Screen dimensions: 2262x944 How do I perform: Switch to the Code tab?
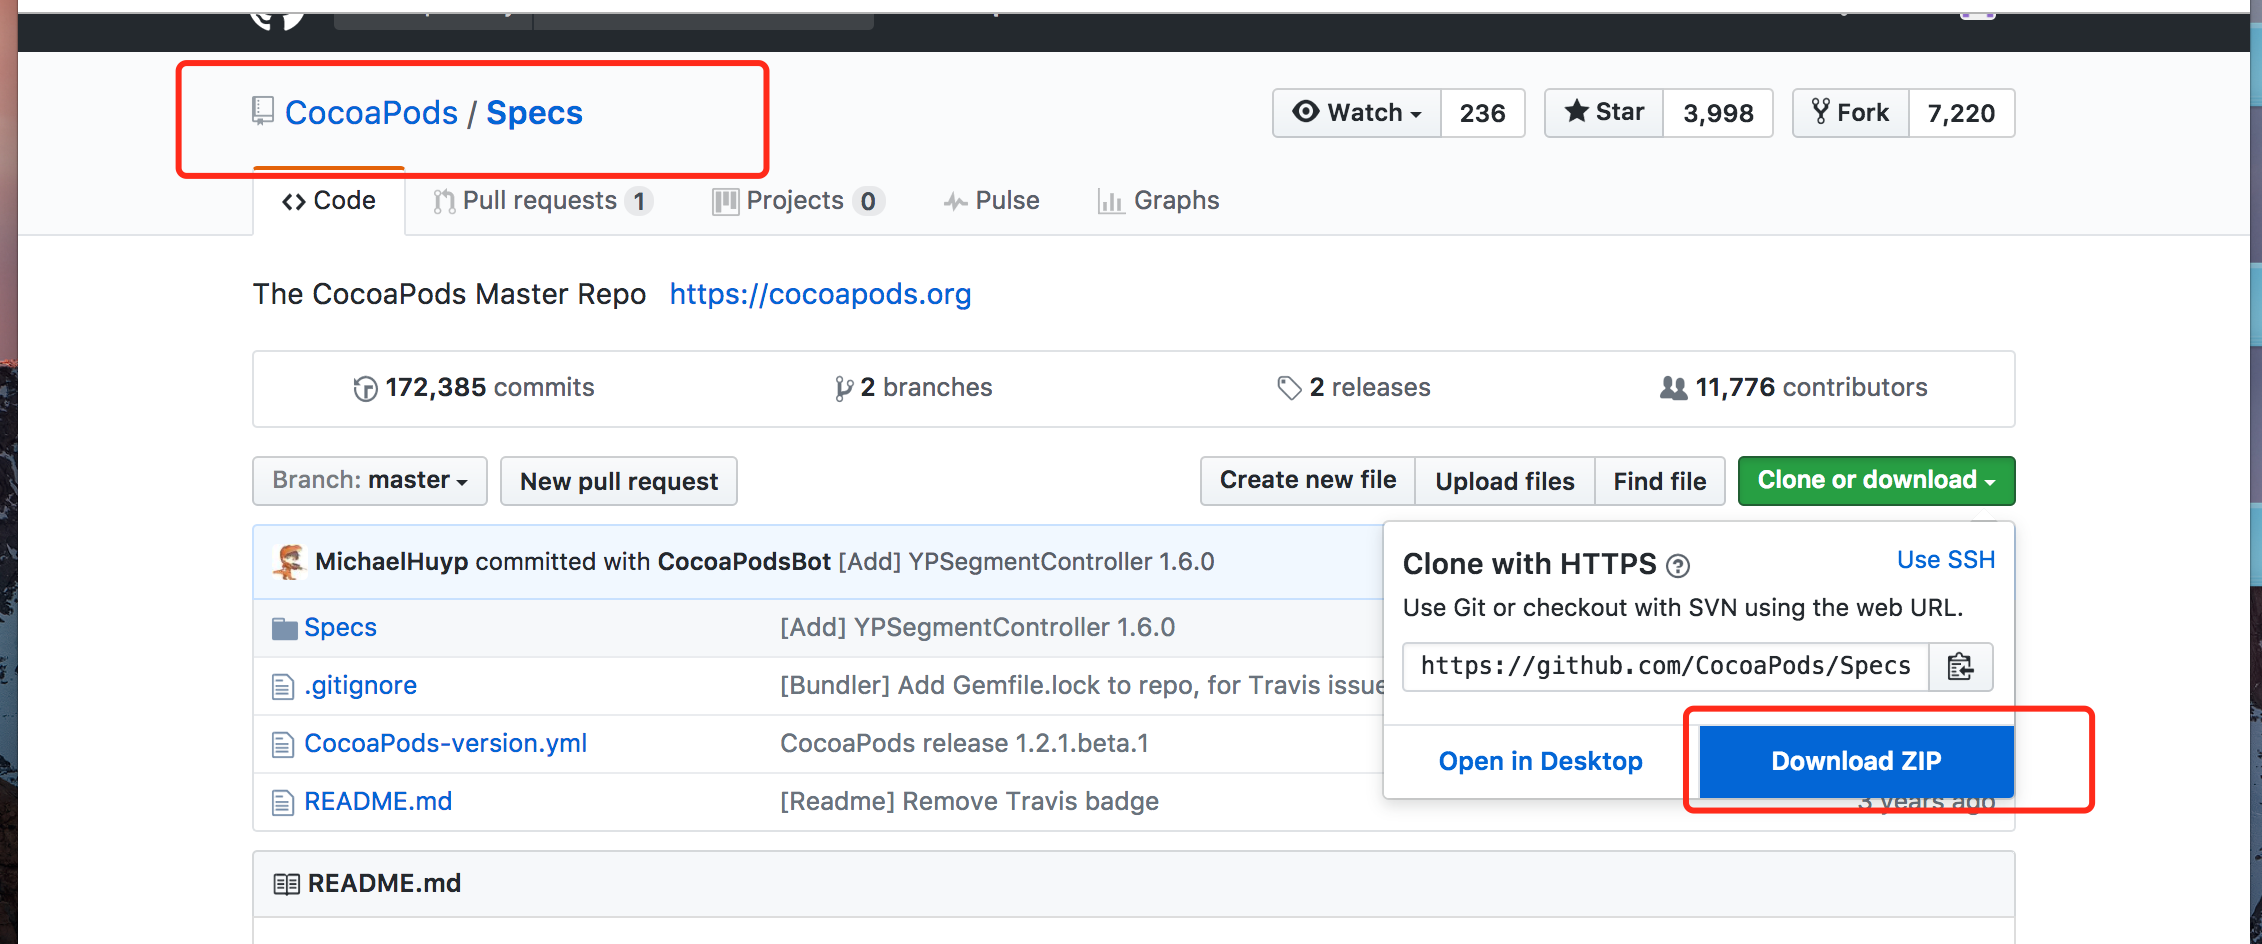(x=329, y=201)
